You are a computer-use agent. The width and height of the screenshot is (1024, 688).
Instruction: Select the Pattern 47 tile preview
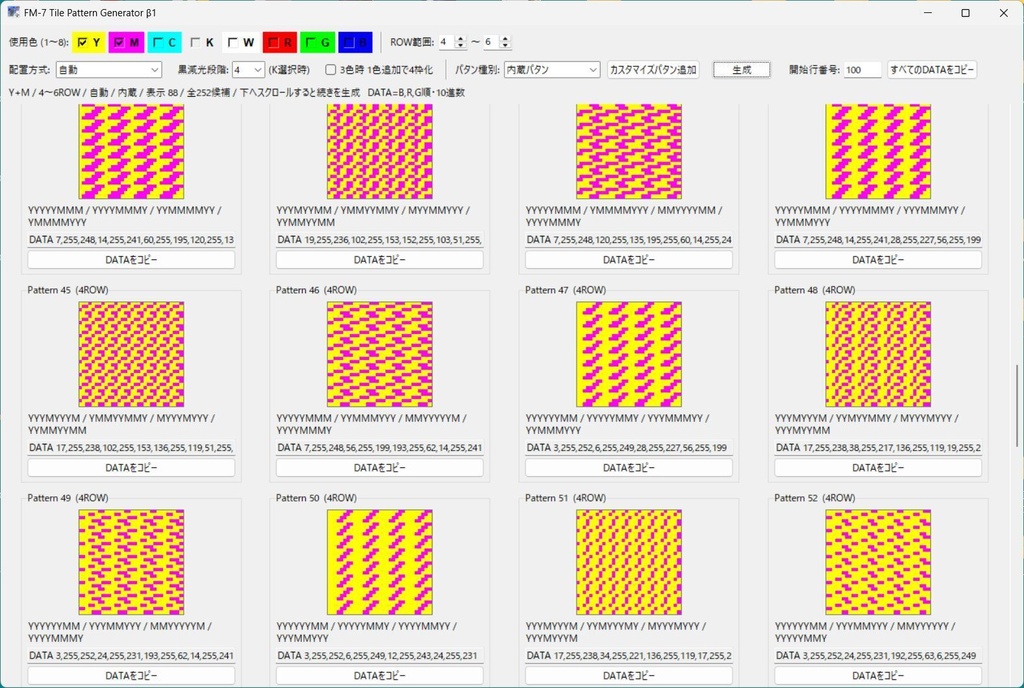tap(629, 354)
